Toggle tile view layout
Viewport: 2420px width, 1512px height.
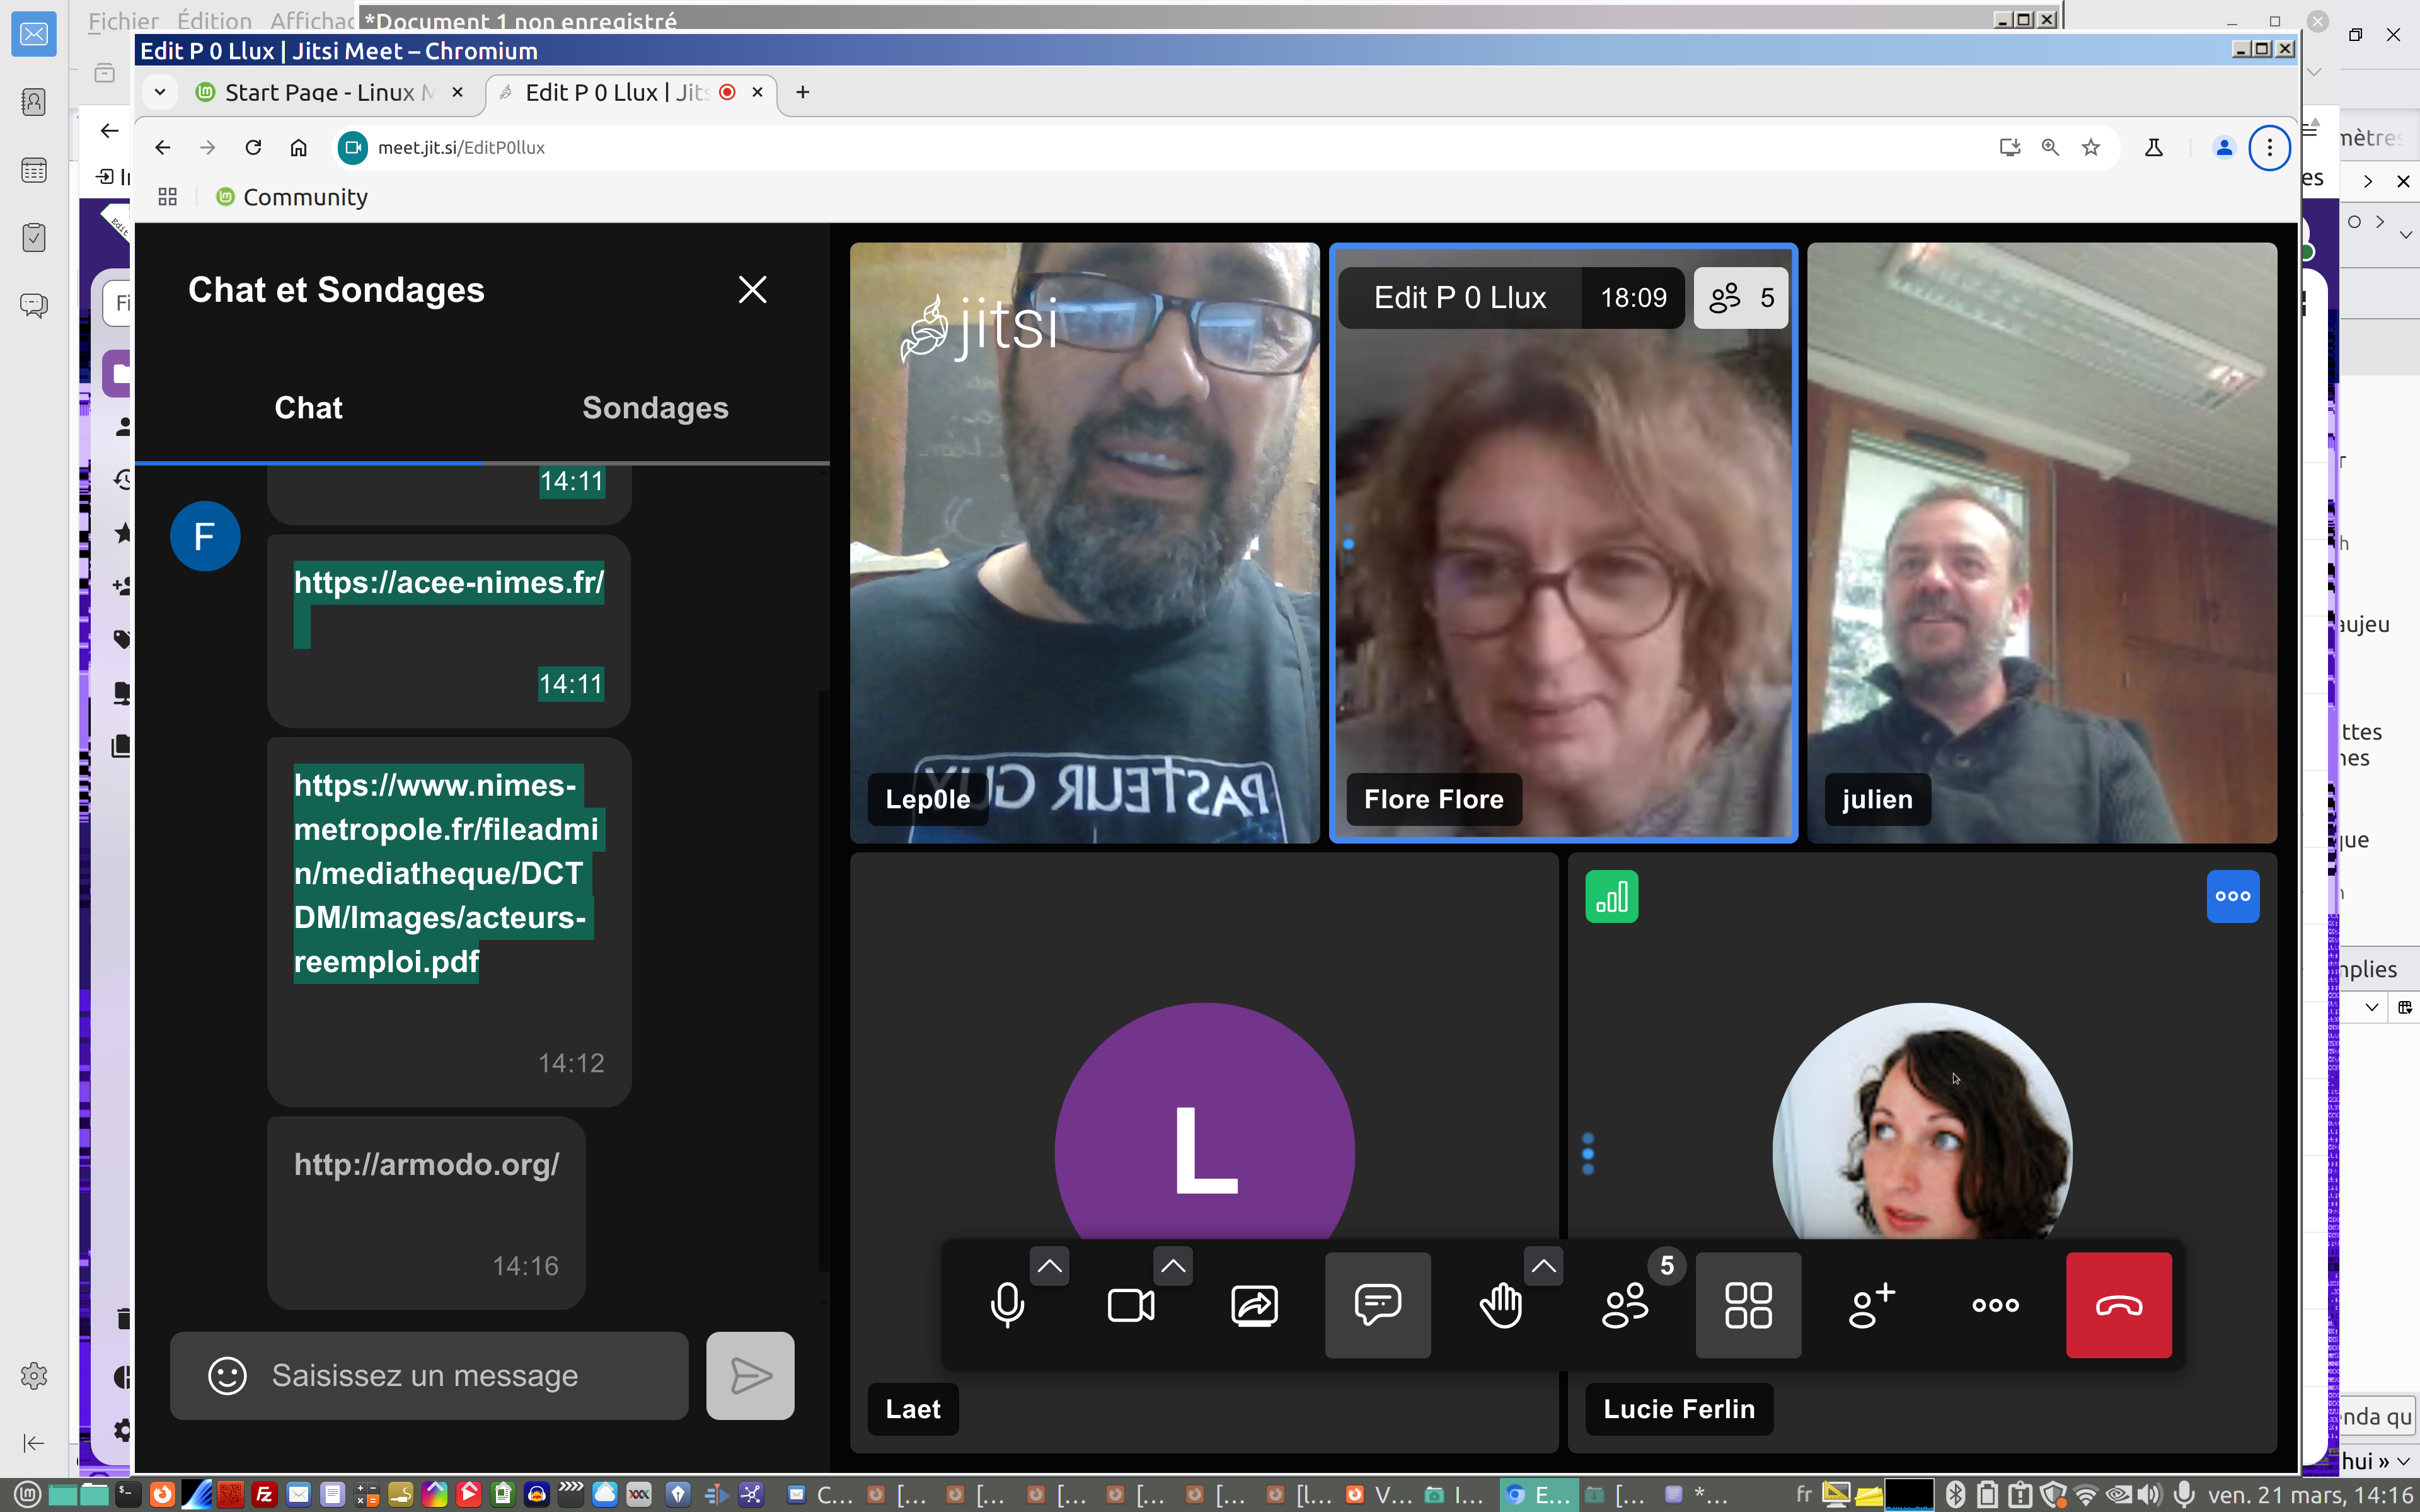[x=1748, y=1305]
